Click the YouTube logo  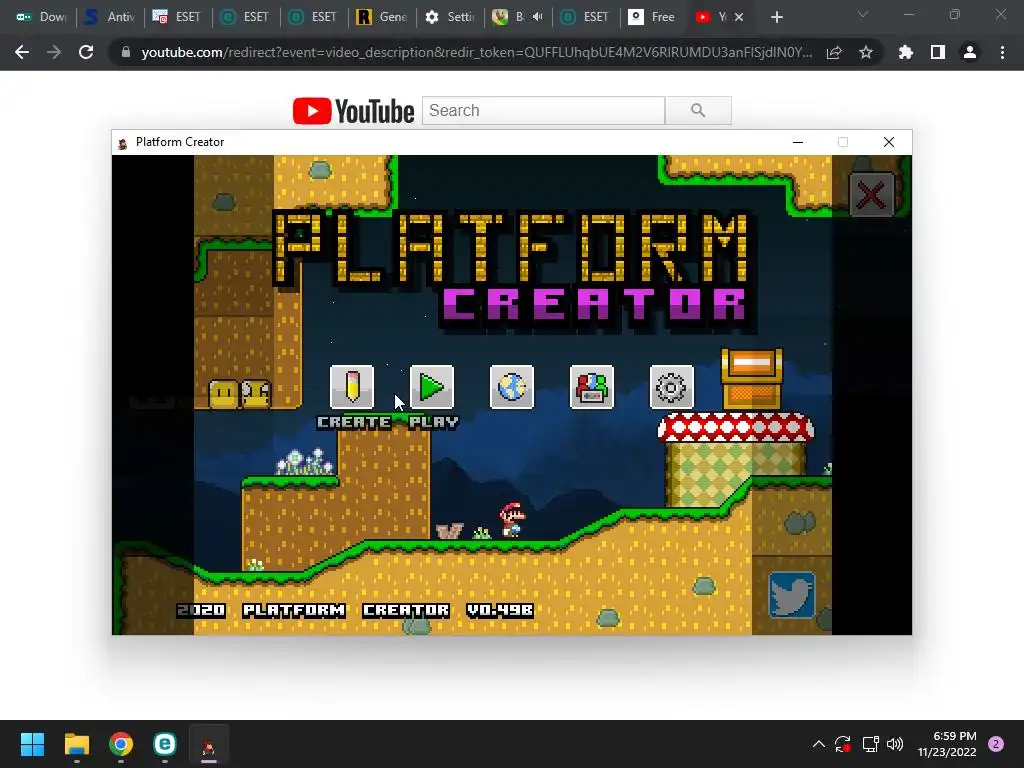[353, 111]
